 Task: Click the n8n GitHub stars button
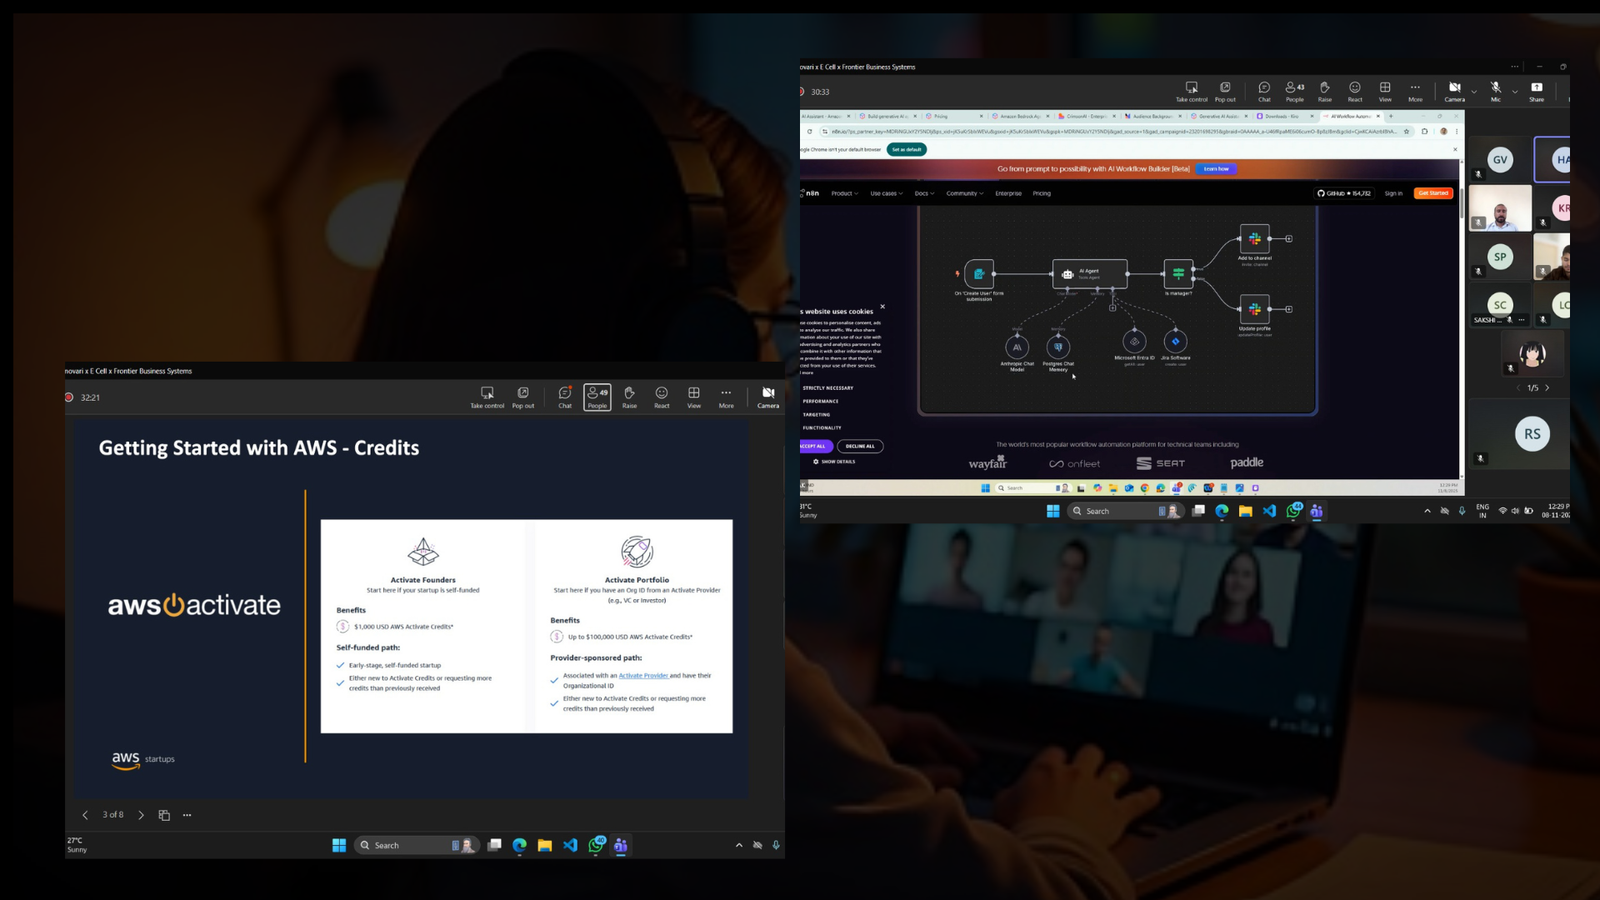tap(1344, 193)
